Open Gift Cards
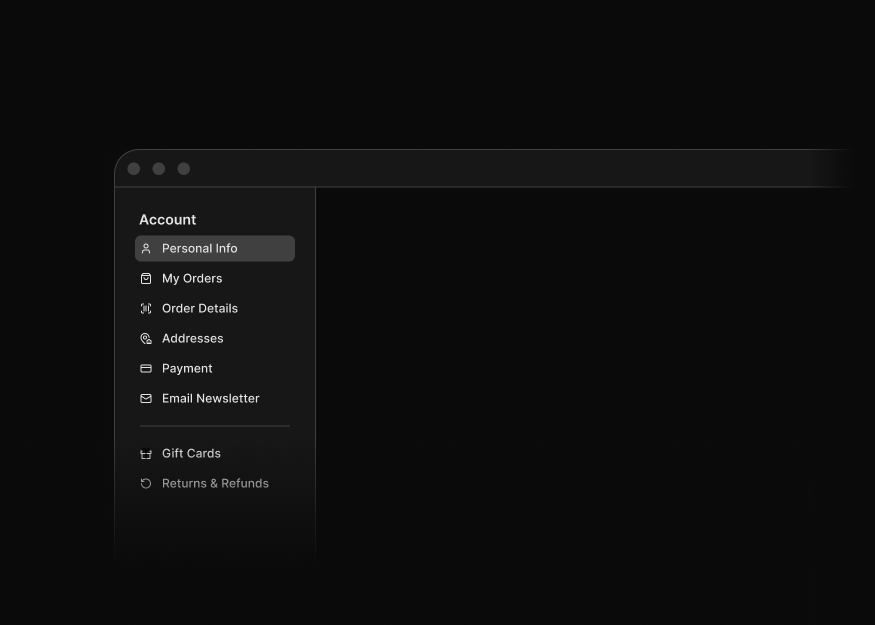The image size is (875, 625). (215, 454)
